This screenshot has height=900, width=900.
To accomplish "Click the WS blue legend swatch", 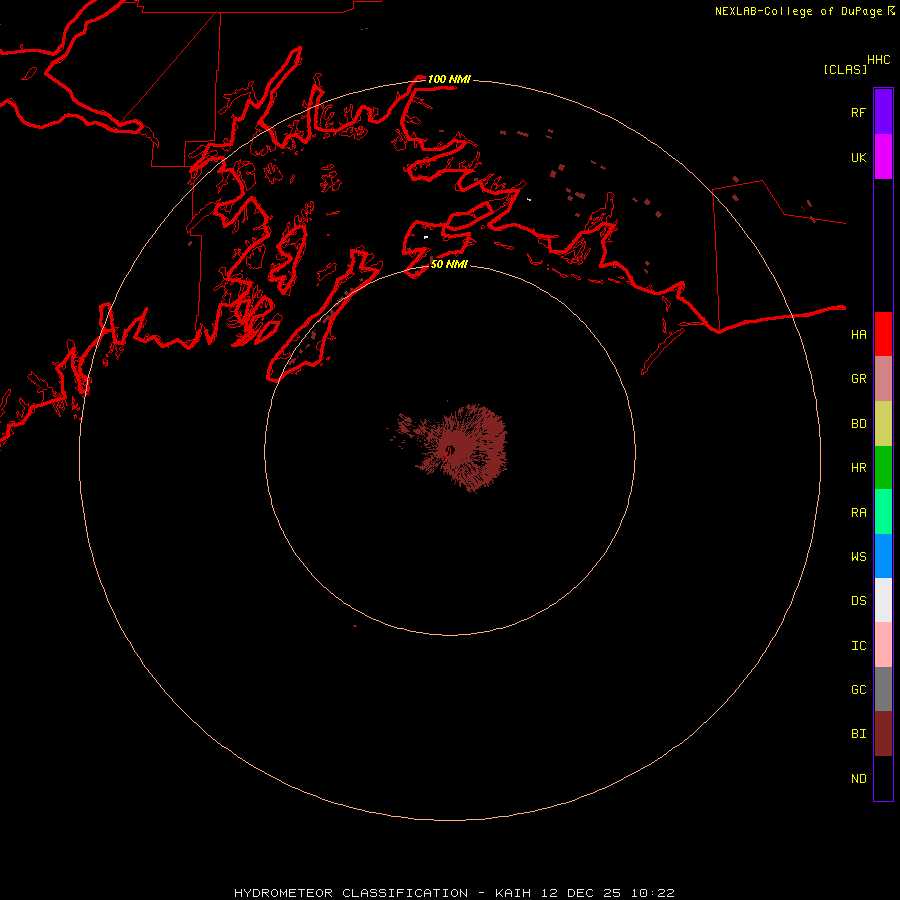I will tap(883, 556).
